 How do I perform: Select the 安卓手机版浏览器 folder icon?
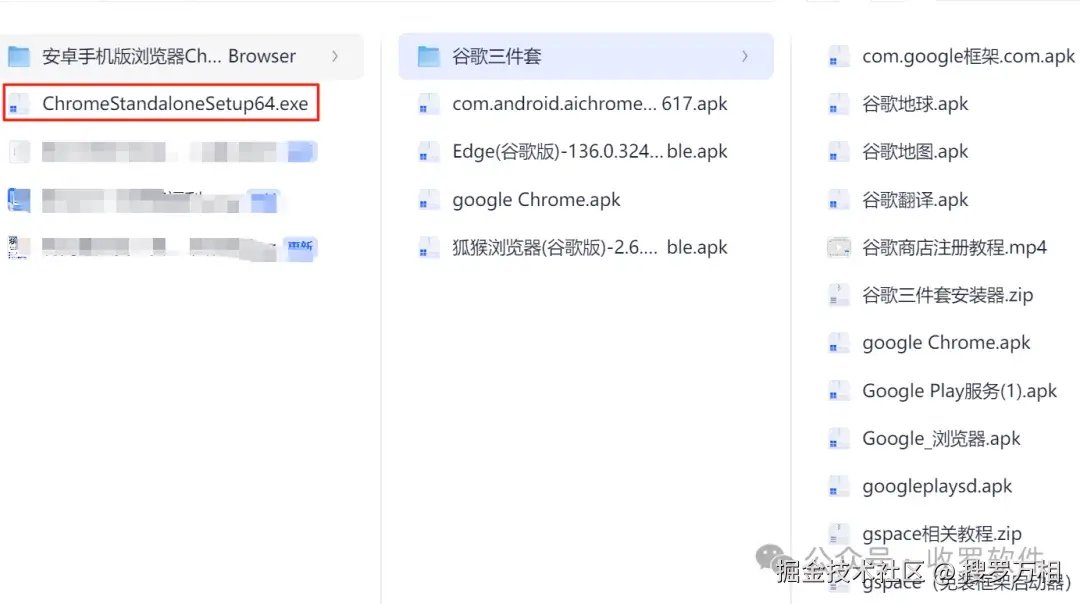click(x=19, y=56)
